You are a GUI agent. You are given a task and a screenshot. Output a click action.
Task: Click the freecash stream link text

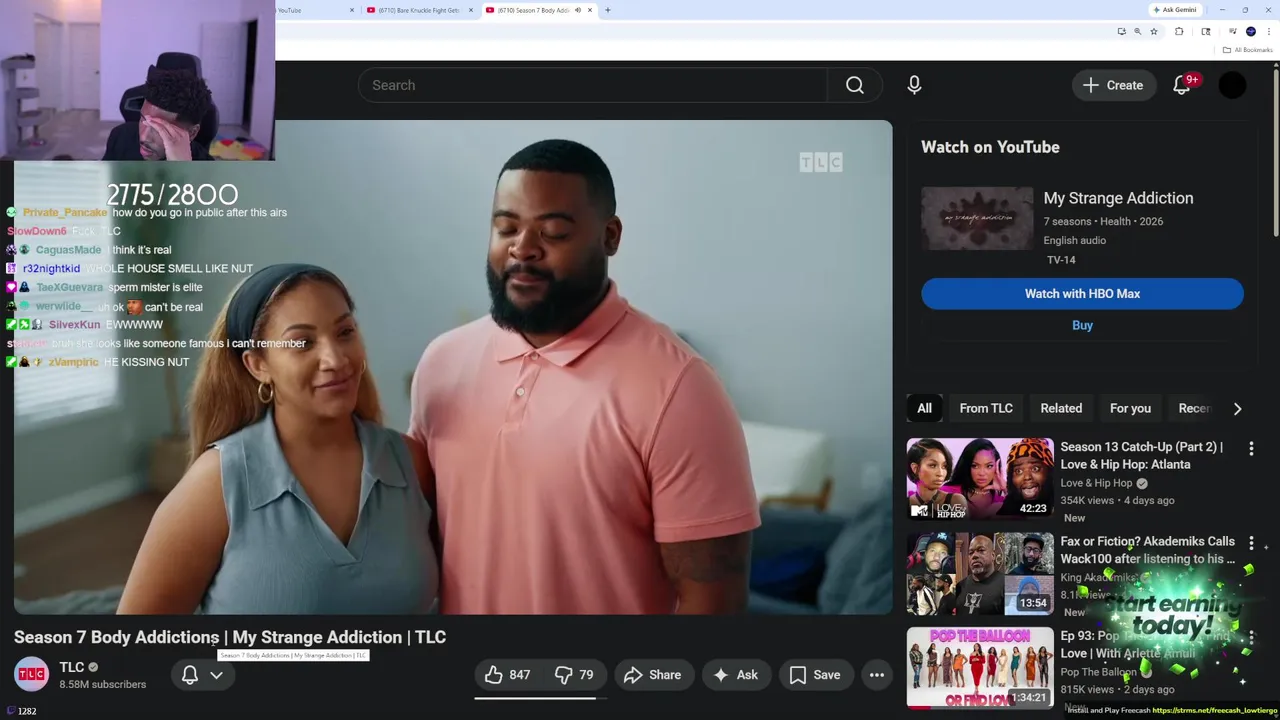(1215, 711)
